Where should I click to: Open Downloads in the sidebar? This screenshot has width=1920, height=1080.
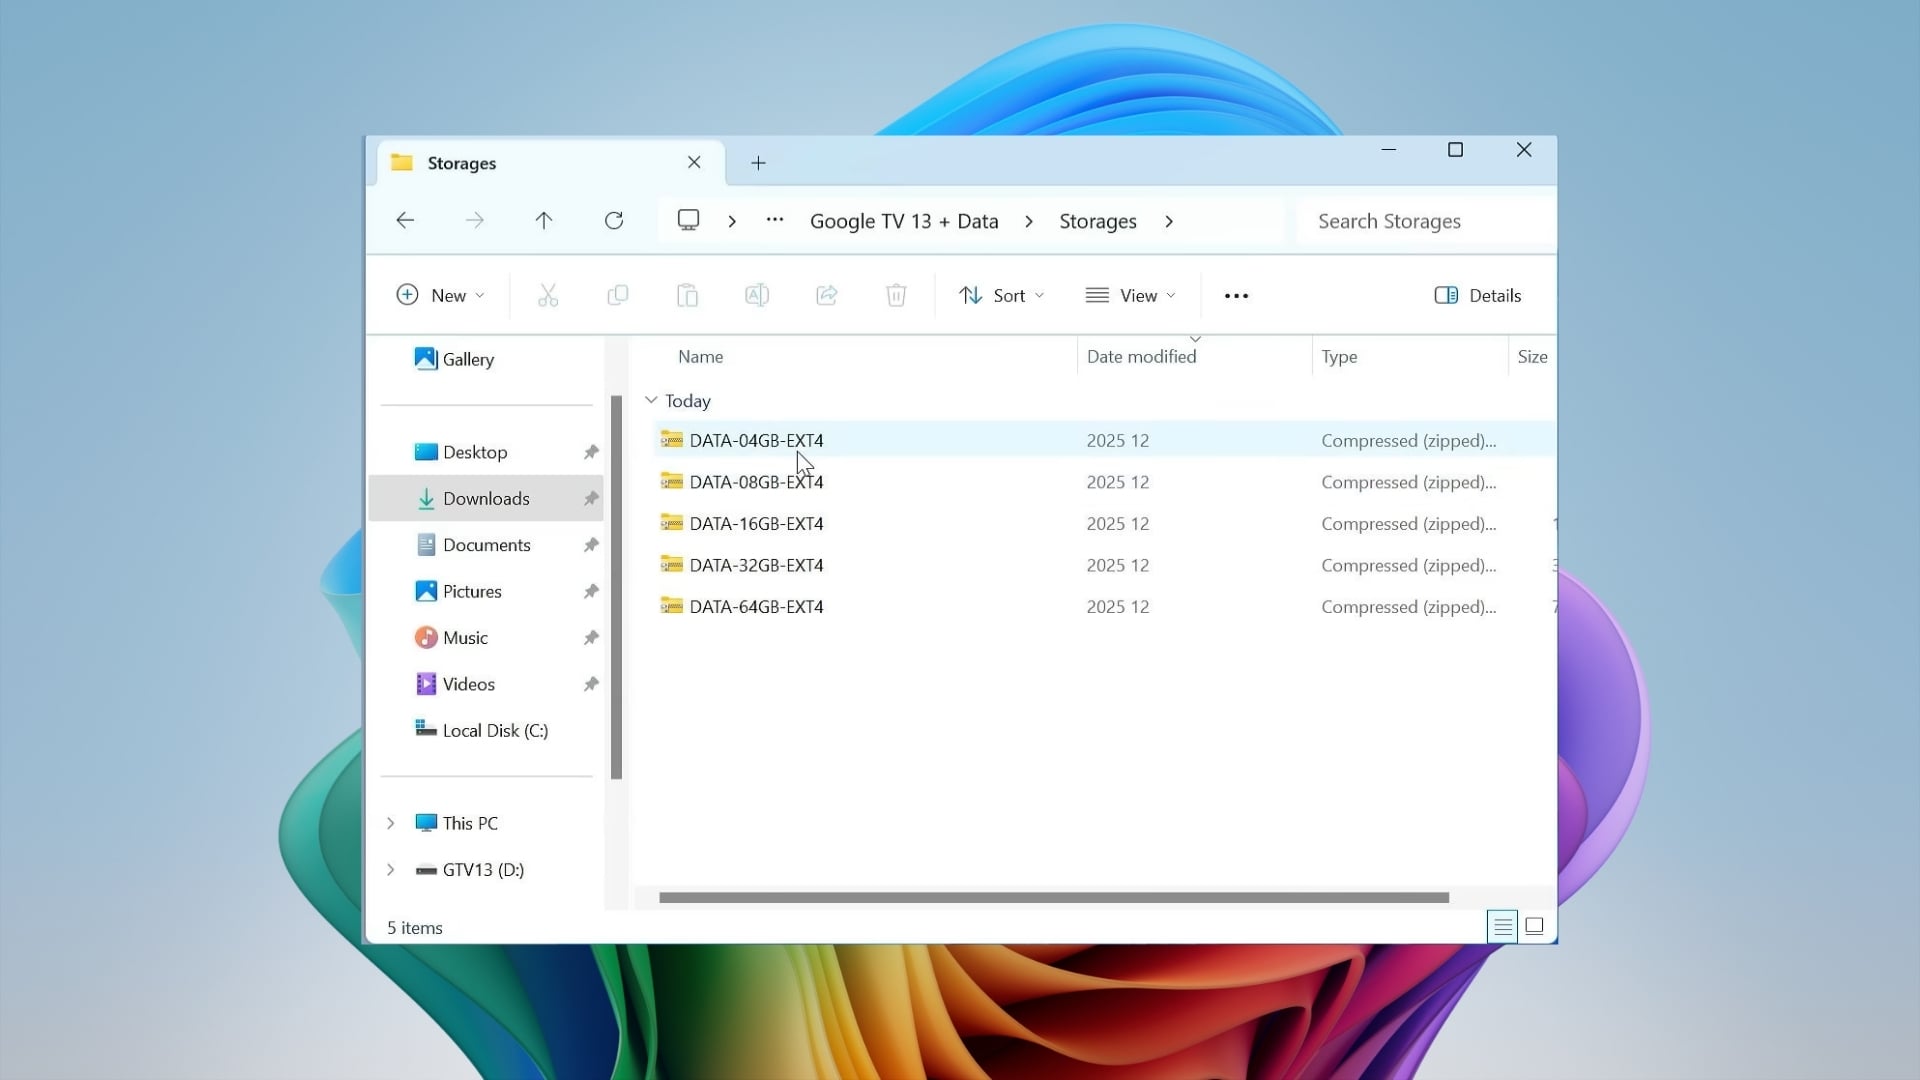tap(486, 499)
